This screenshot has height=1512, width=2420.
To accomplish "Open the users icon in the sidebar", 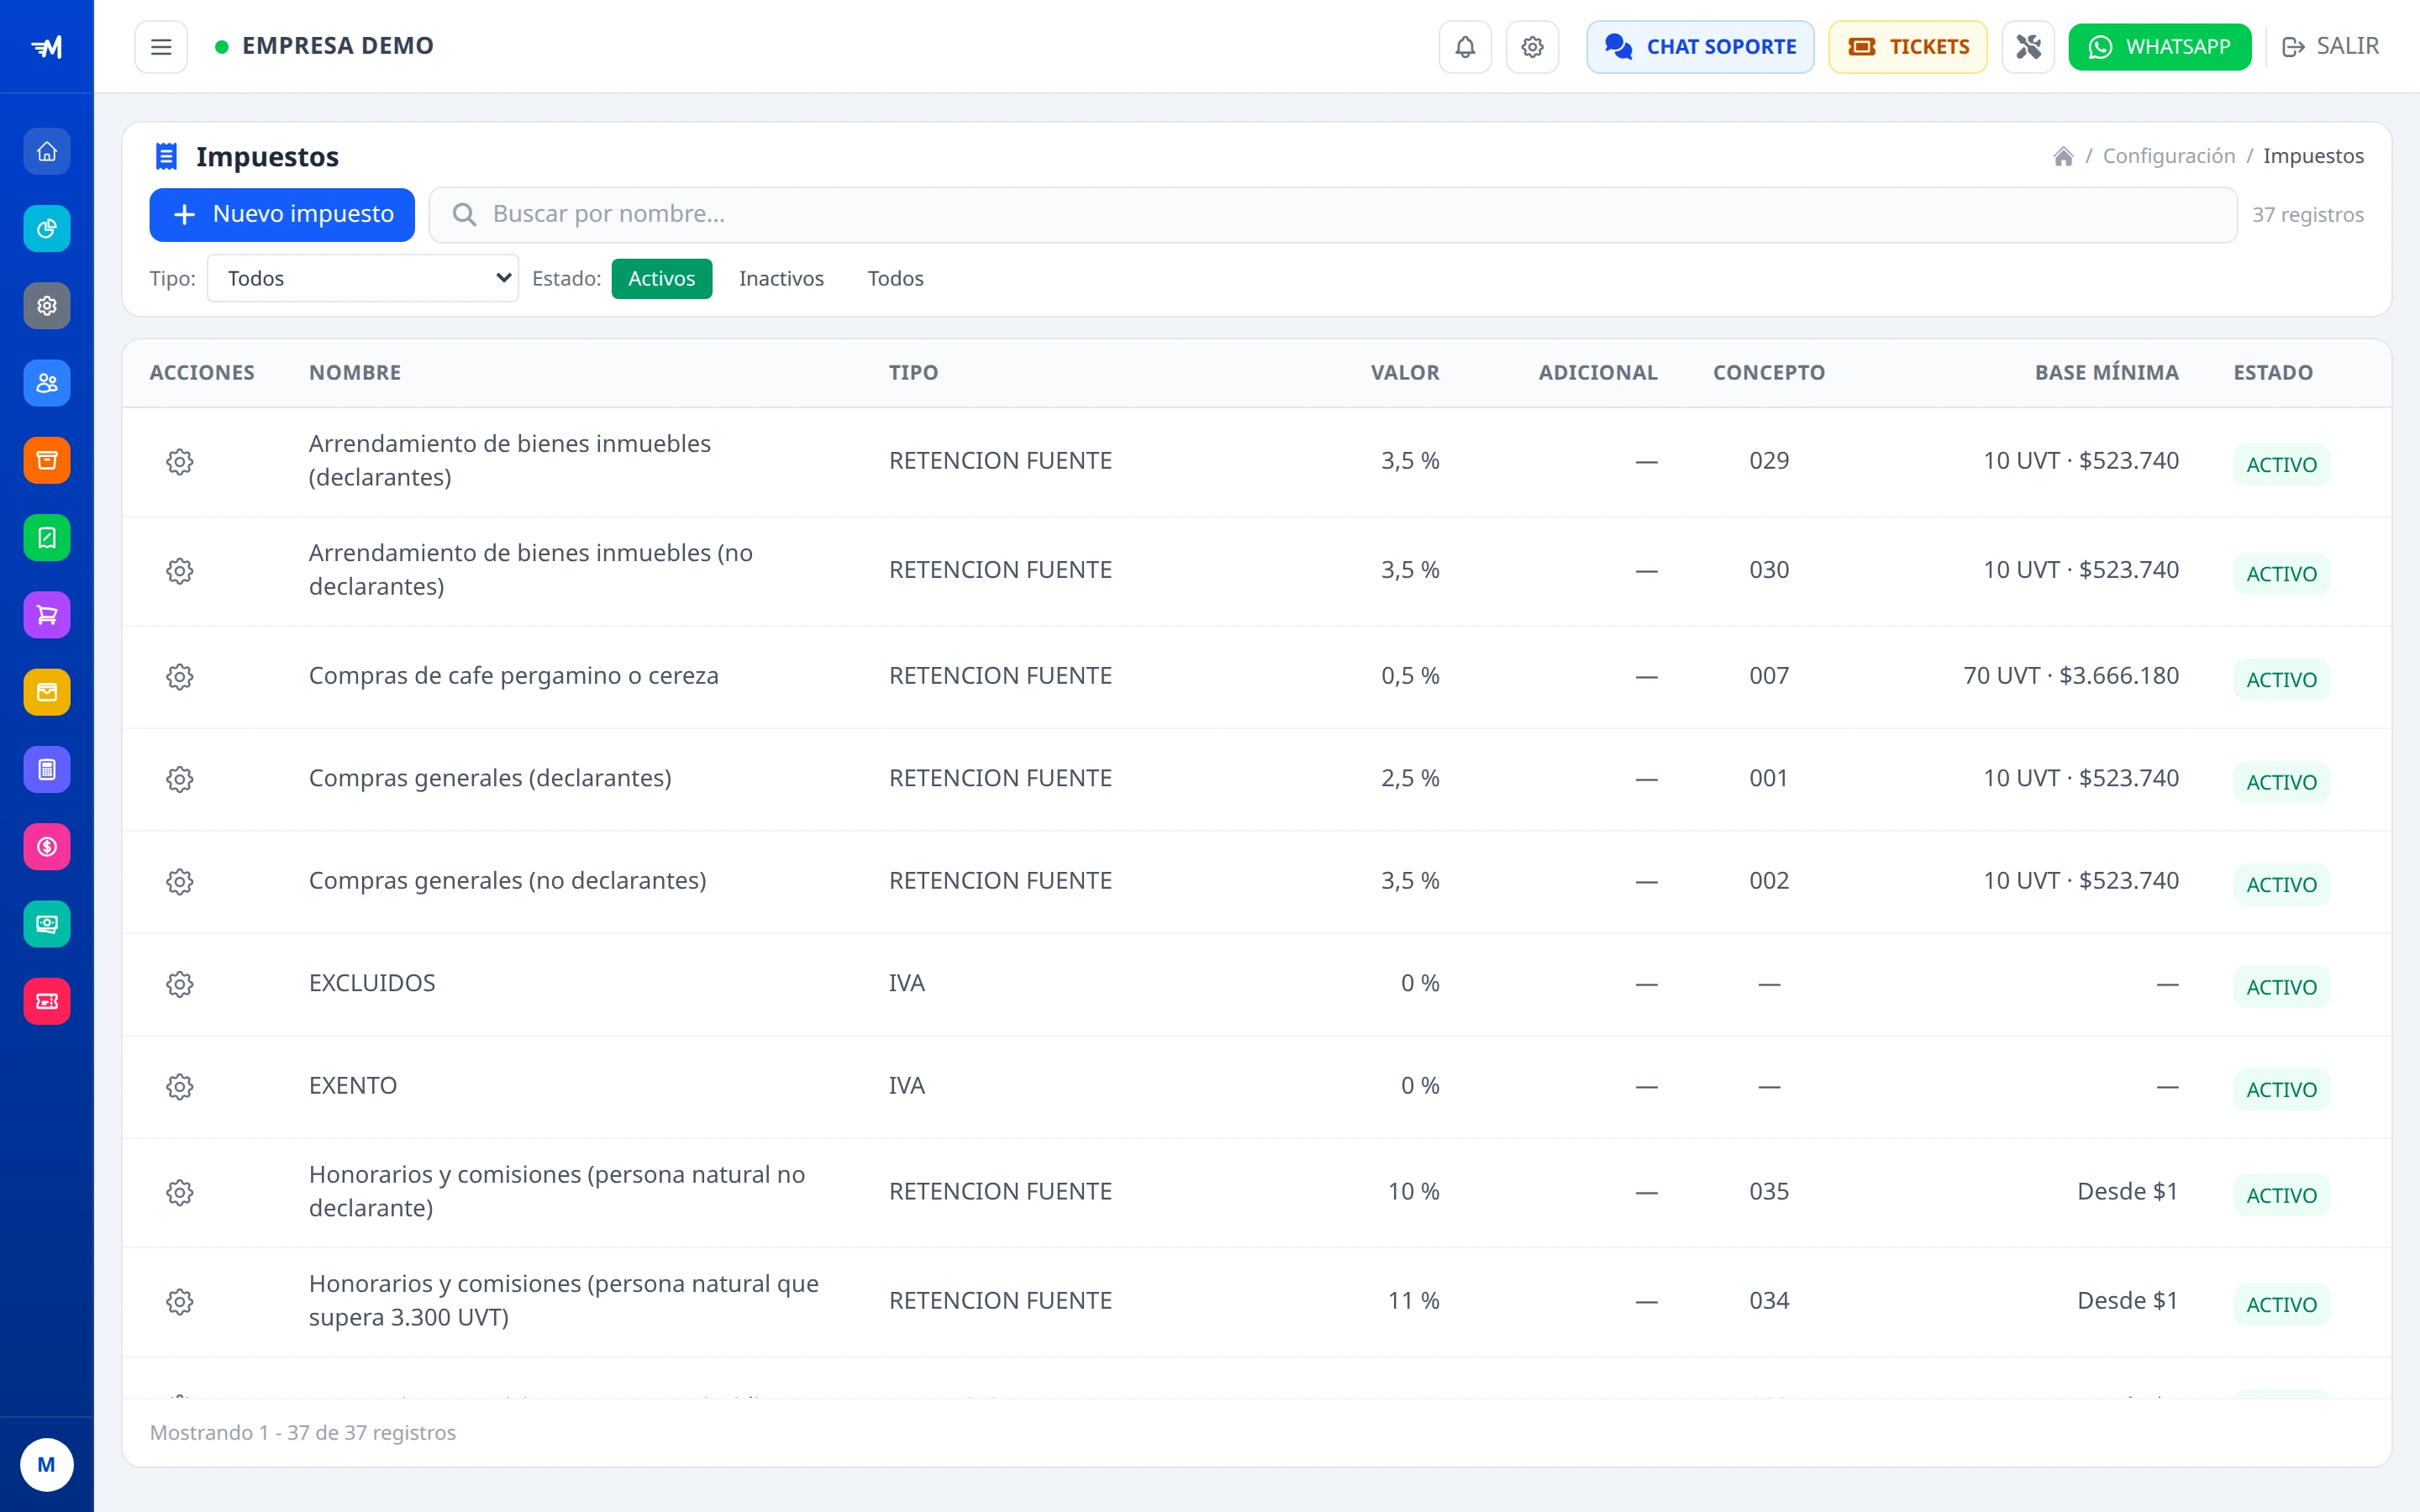I will [x=47, y=383].
